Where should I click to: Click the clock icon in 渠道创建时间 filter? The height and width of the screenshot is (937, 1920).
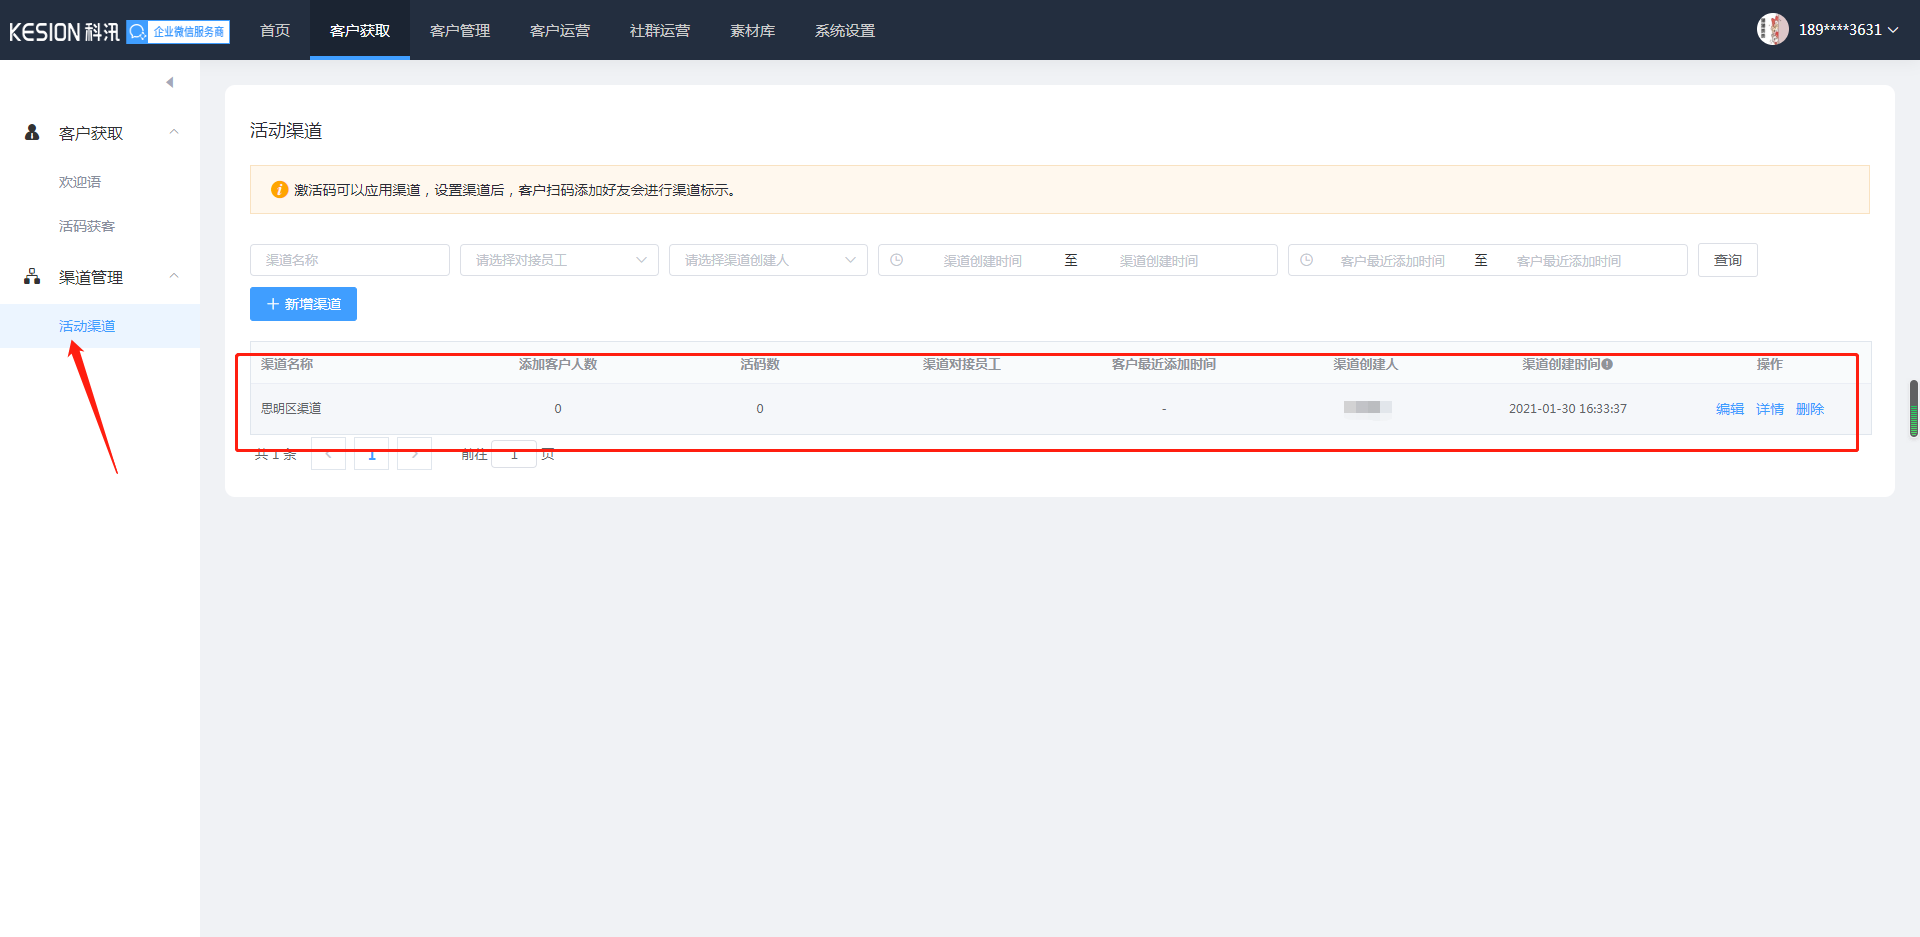(x=897, y=260)
